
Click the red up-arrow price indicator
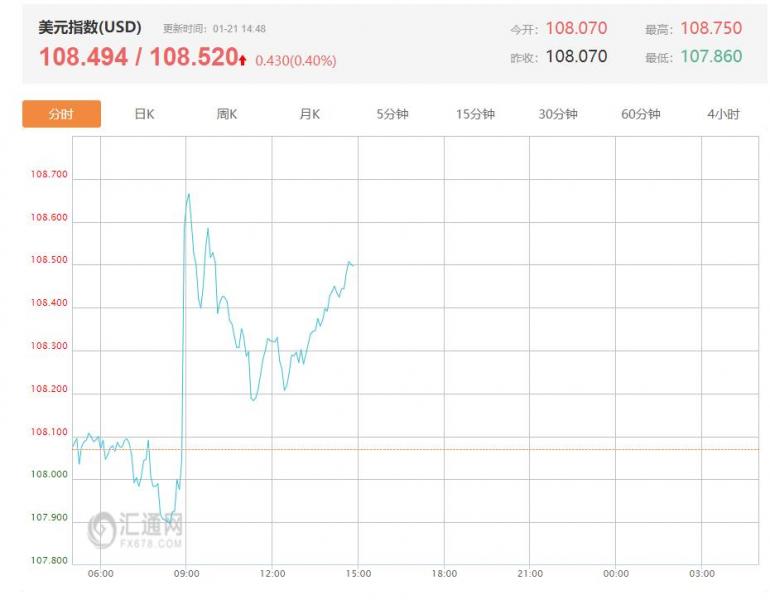coord(243,60)
